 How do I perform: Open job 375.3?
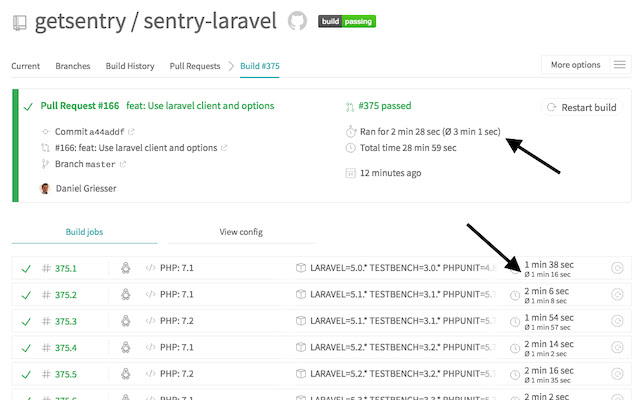tap(66, 321)
